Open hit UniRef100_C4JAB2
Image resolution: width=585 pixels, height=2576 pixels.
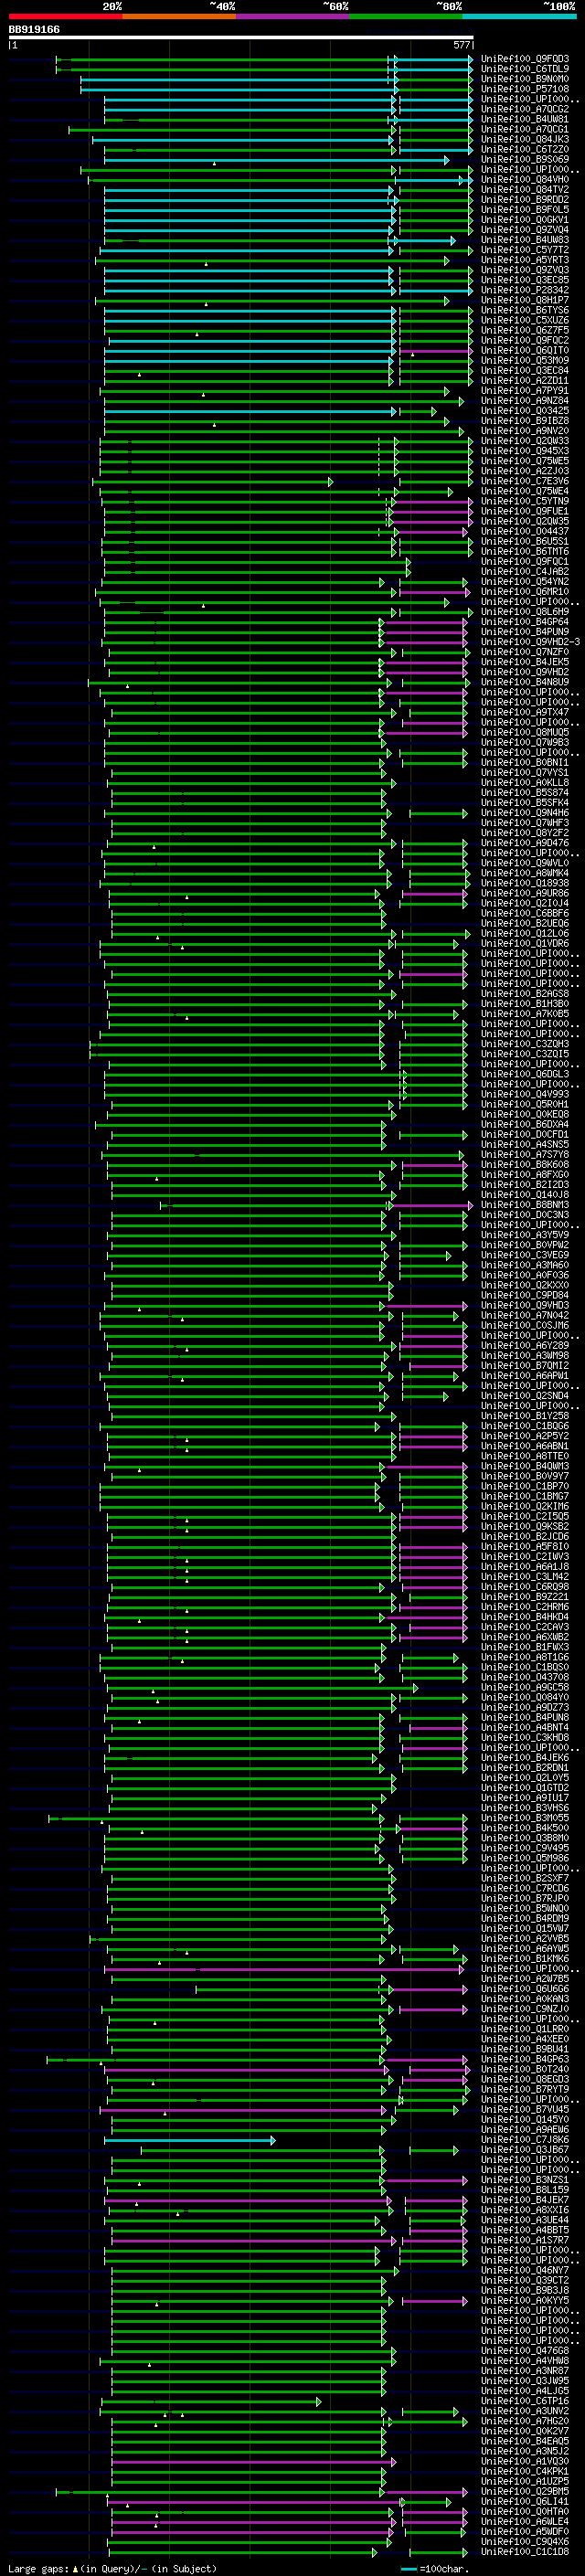[x=525, y=571]
